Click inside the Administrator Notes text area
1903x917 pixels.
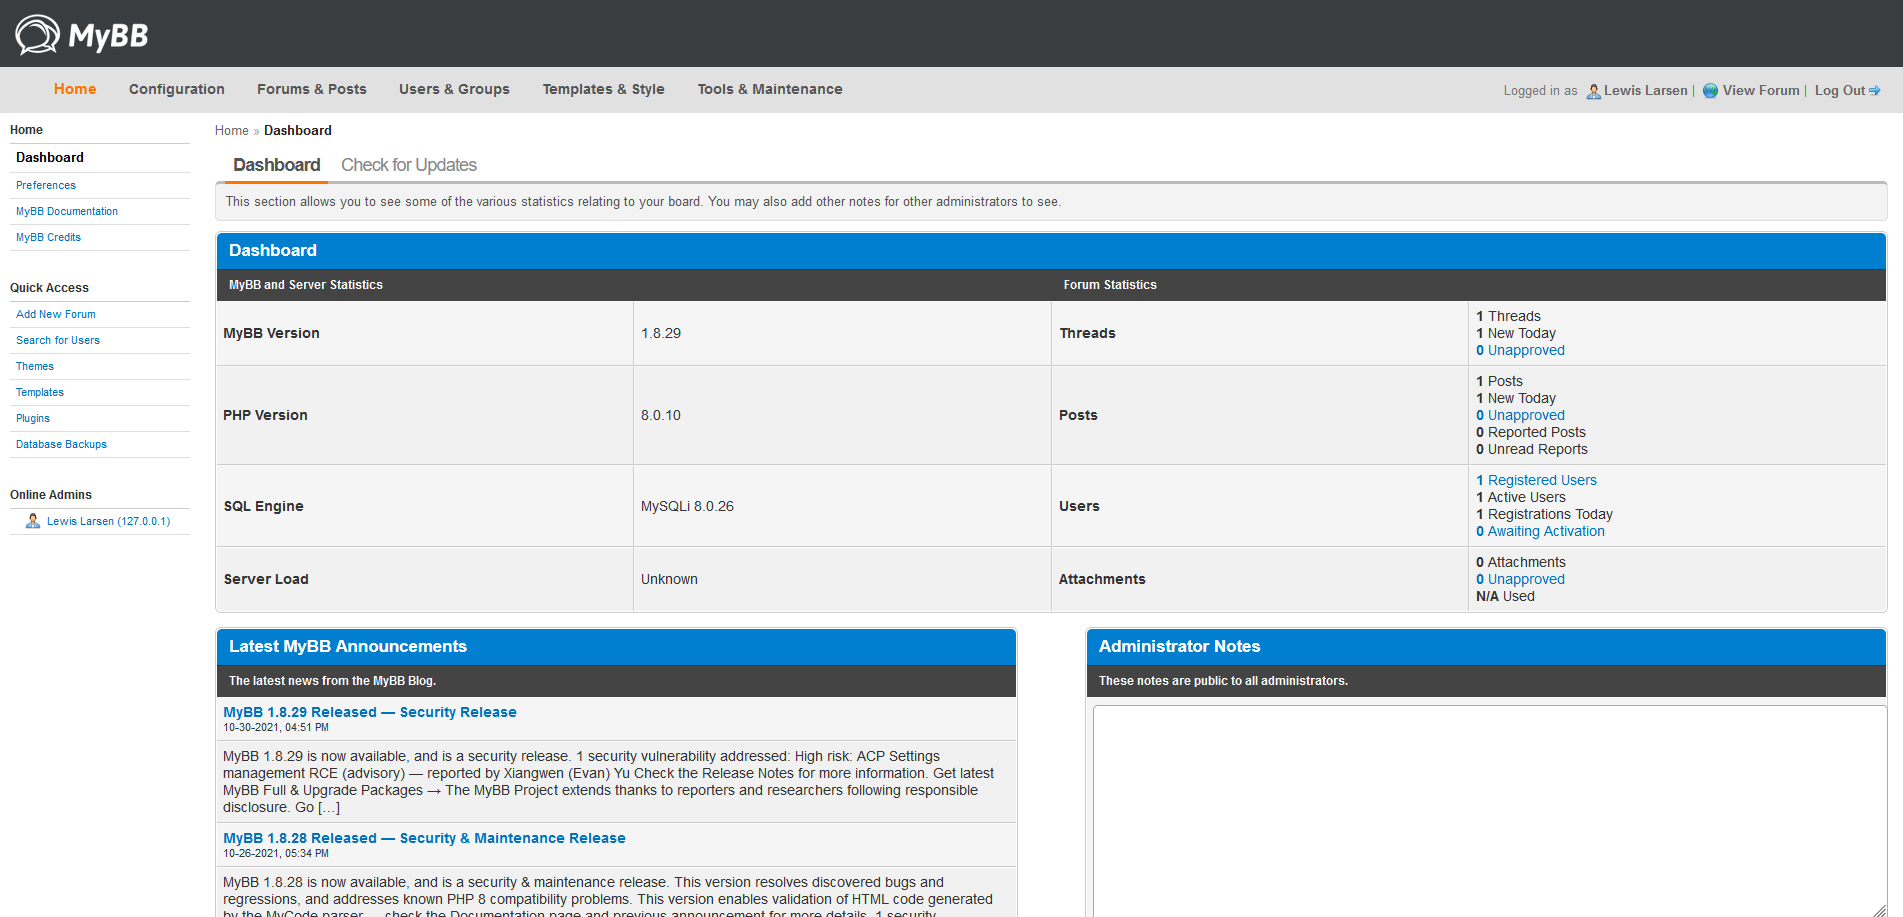point(1488,810)
